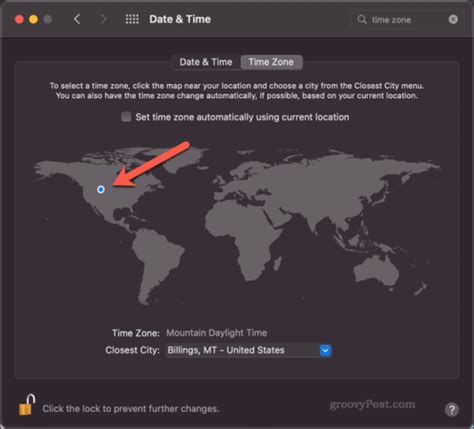Image resolution: width=474 pixels, height=429 pixels.
Task: Show all preferences grid icon
Action: (132, 19)
